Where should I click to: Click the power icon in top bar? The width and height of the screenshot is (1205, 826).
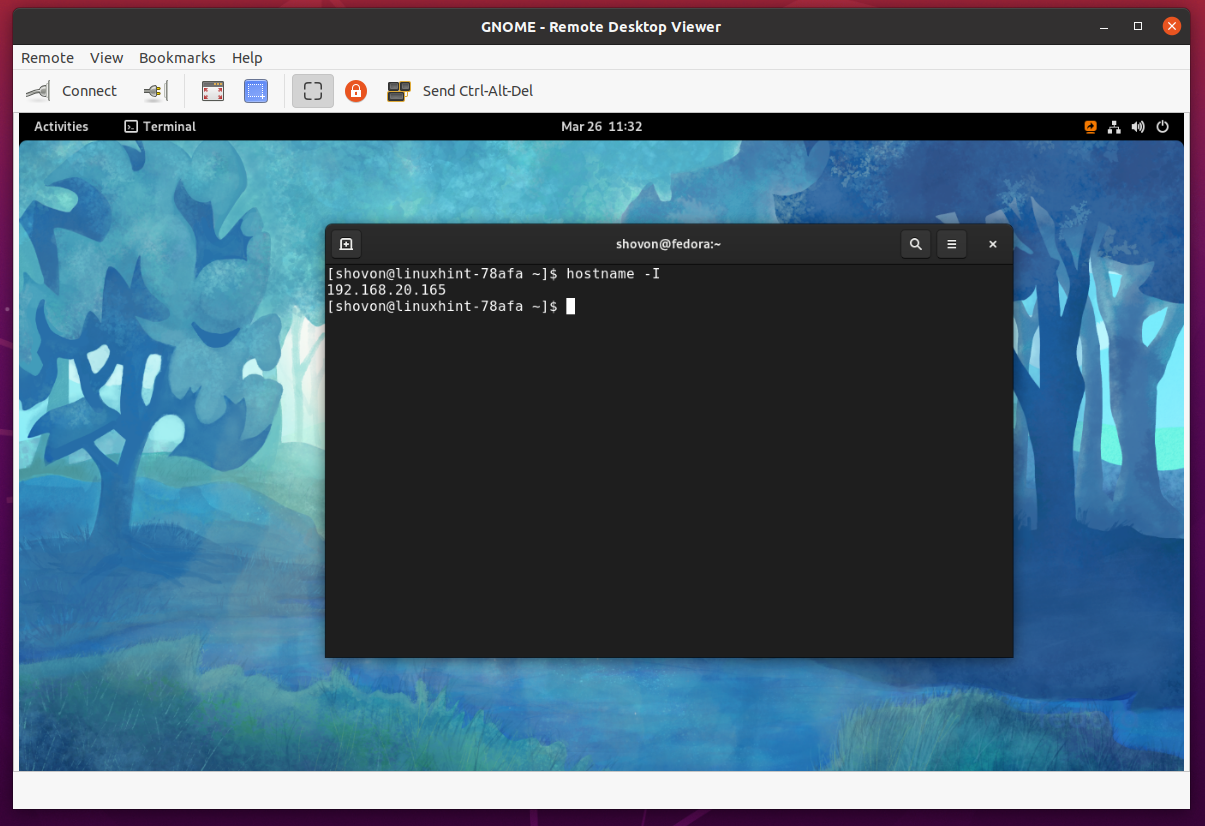click(1162, 127)
